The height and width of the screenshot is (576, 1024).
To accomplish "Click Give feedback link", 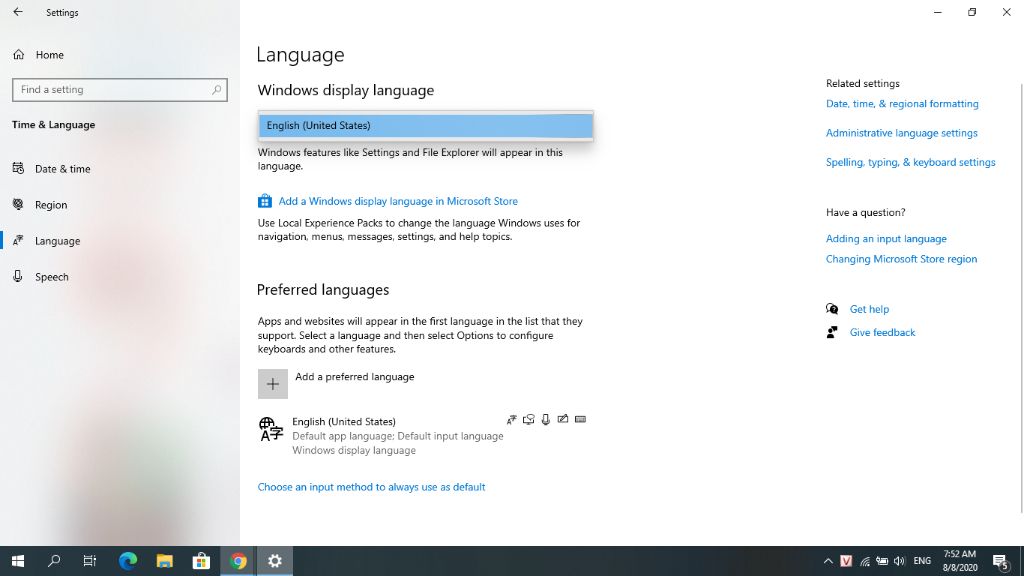I will coord(882,332).
